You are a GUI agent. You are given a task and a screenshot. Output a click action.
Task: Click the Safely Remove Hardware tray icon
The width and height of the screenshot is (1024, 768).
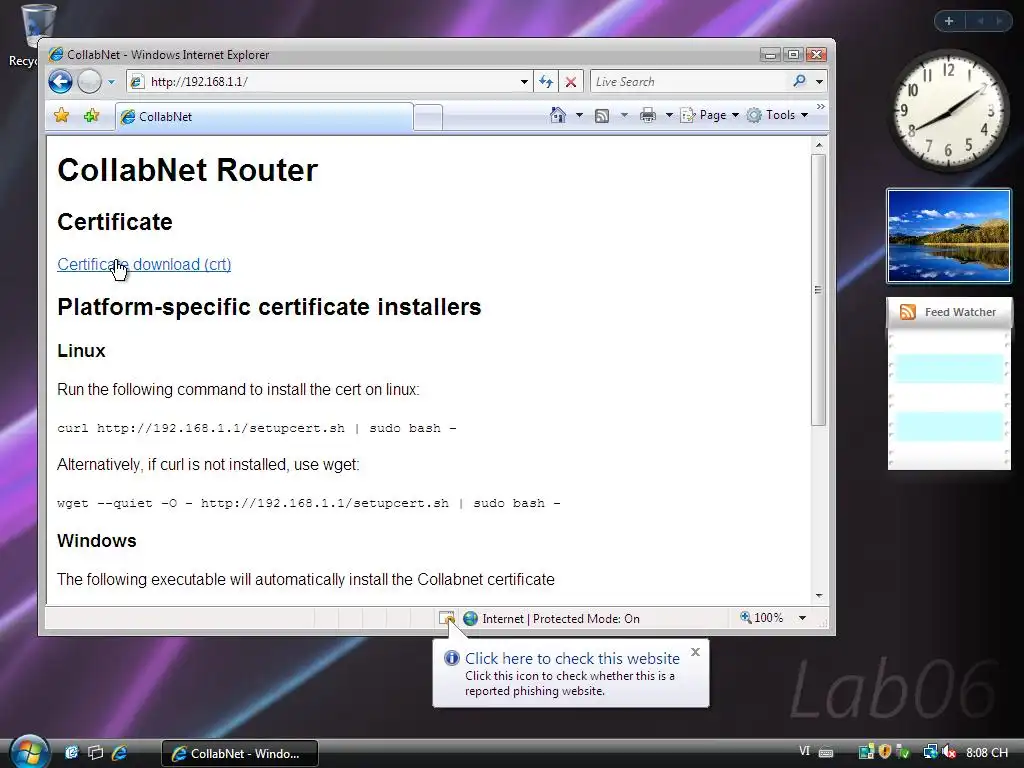pyautogui.click(x=903, y=753)
